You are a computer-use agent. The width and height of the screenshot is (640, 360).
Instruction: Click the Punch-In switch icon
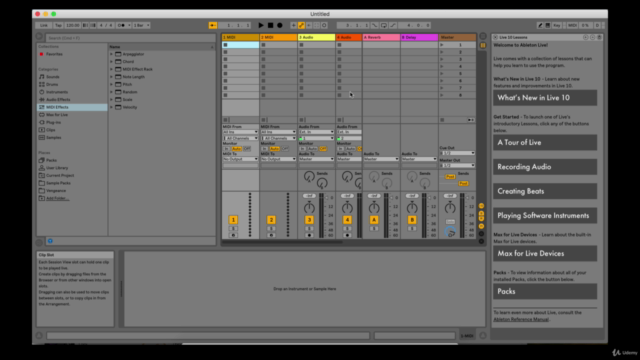pos(375,25)
